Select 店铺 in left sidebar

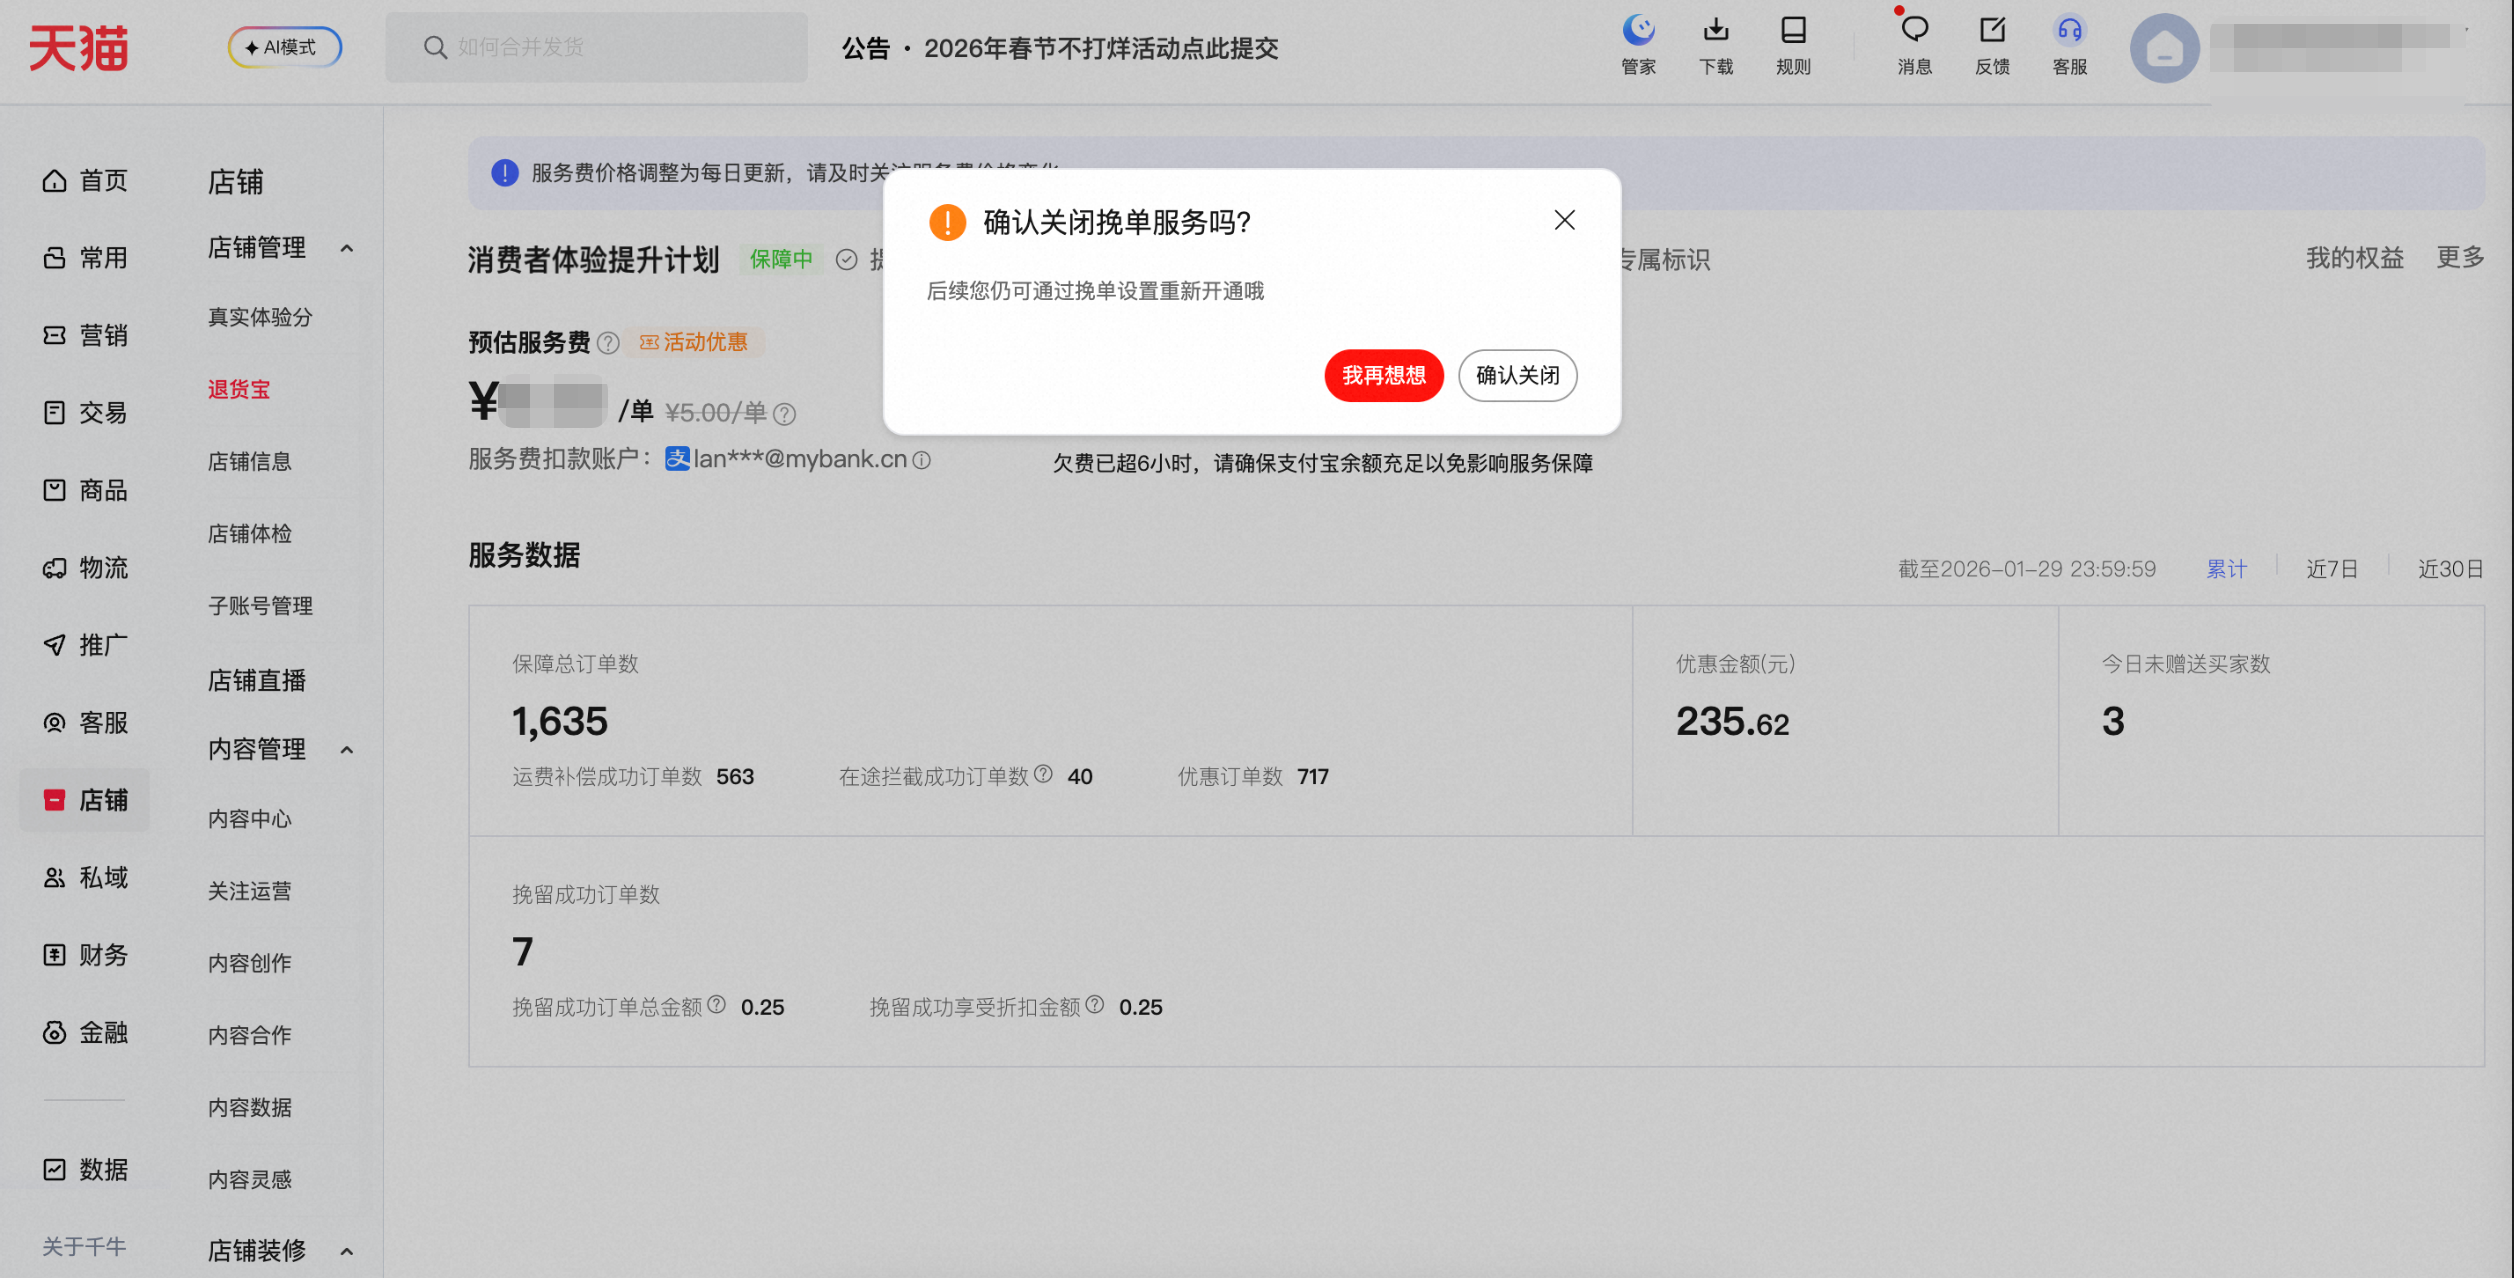click(85, 800)
